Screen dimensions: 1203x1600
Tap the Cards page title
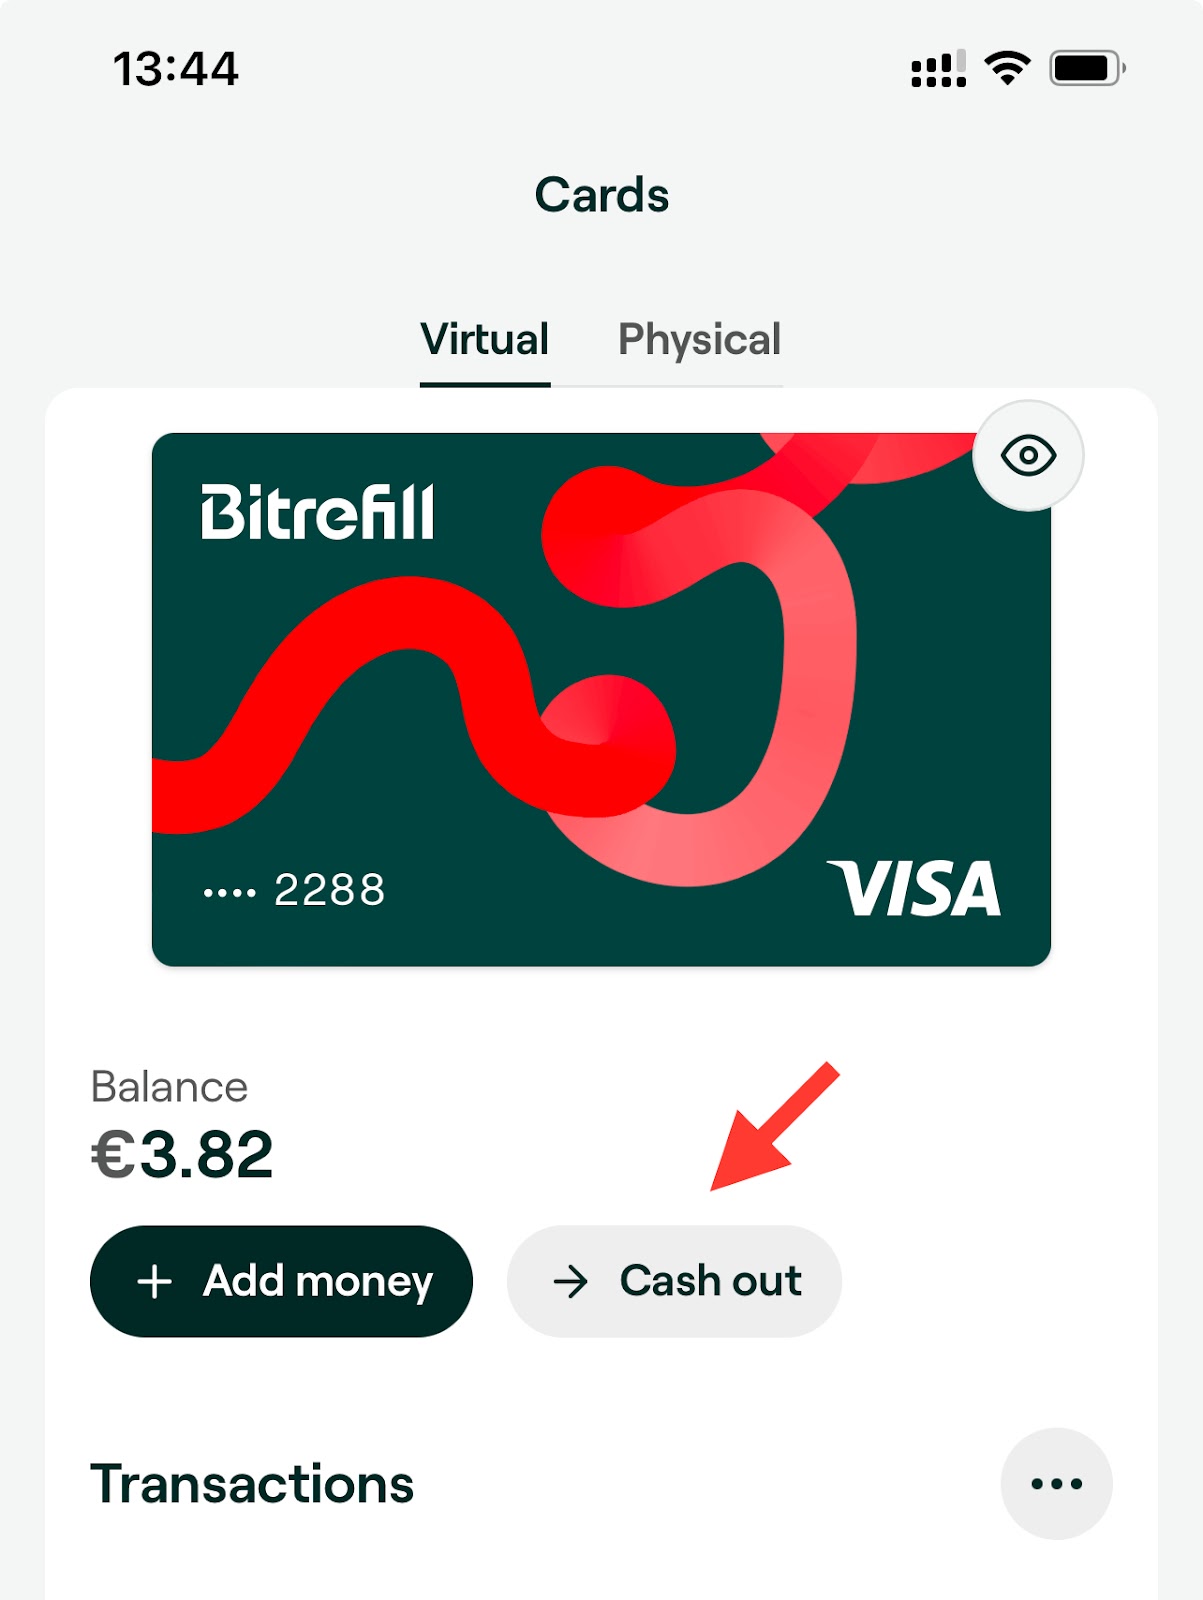[x=602, y=194]
